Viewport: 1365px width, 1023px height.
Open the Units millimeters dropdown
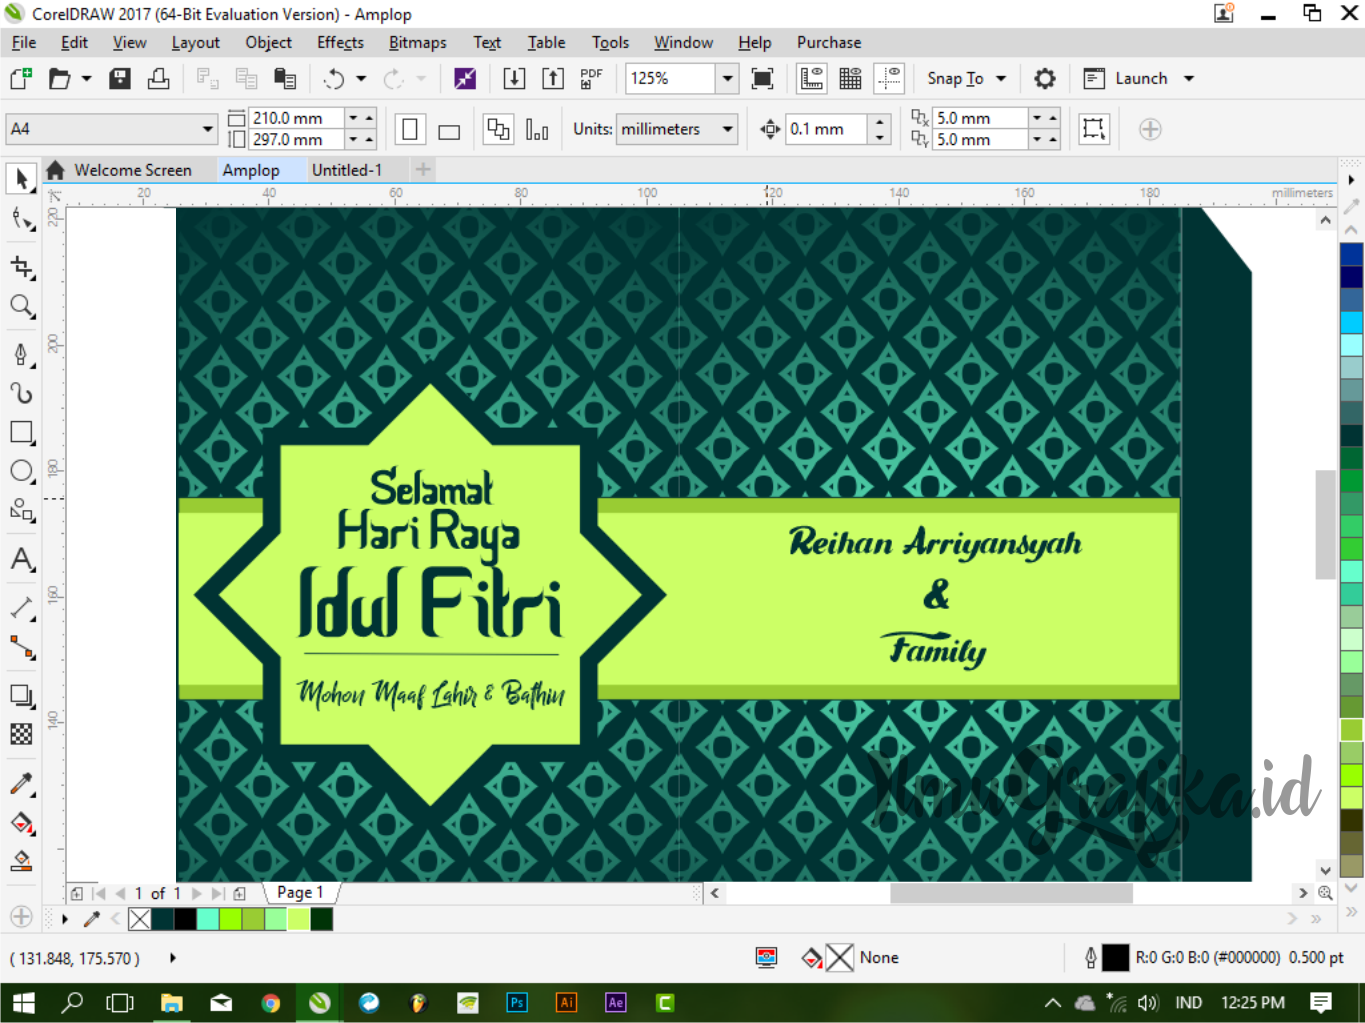[728, 129]
